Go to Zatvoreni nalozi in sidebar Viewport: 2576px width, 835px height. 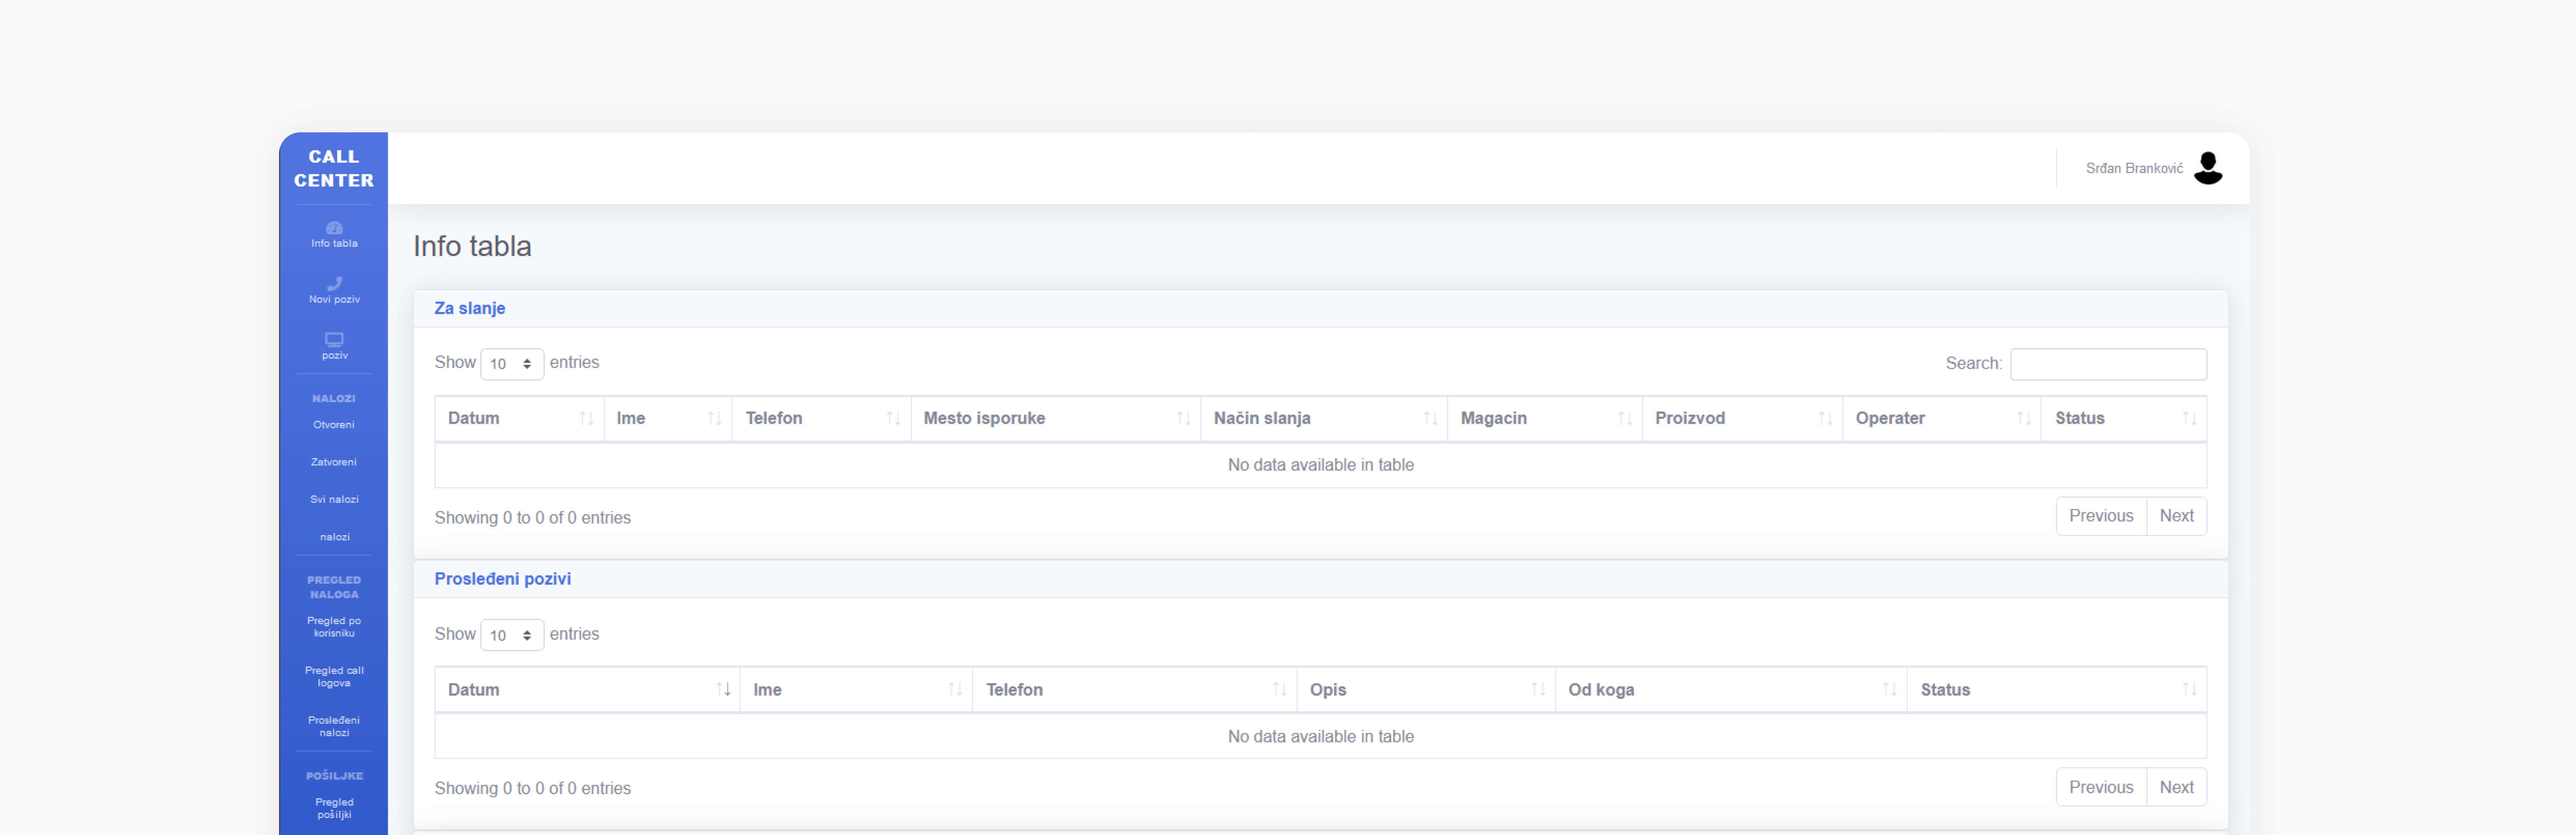coord(334,462)
